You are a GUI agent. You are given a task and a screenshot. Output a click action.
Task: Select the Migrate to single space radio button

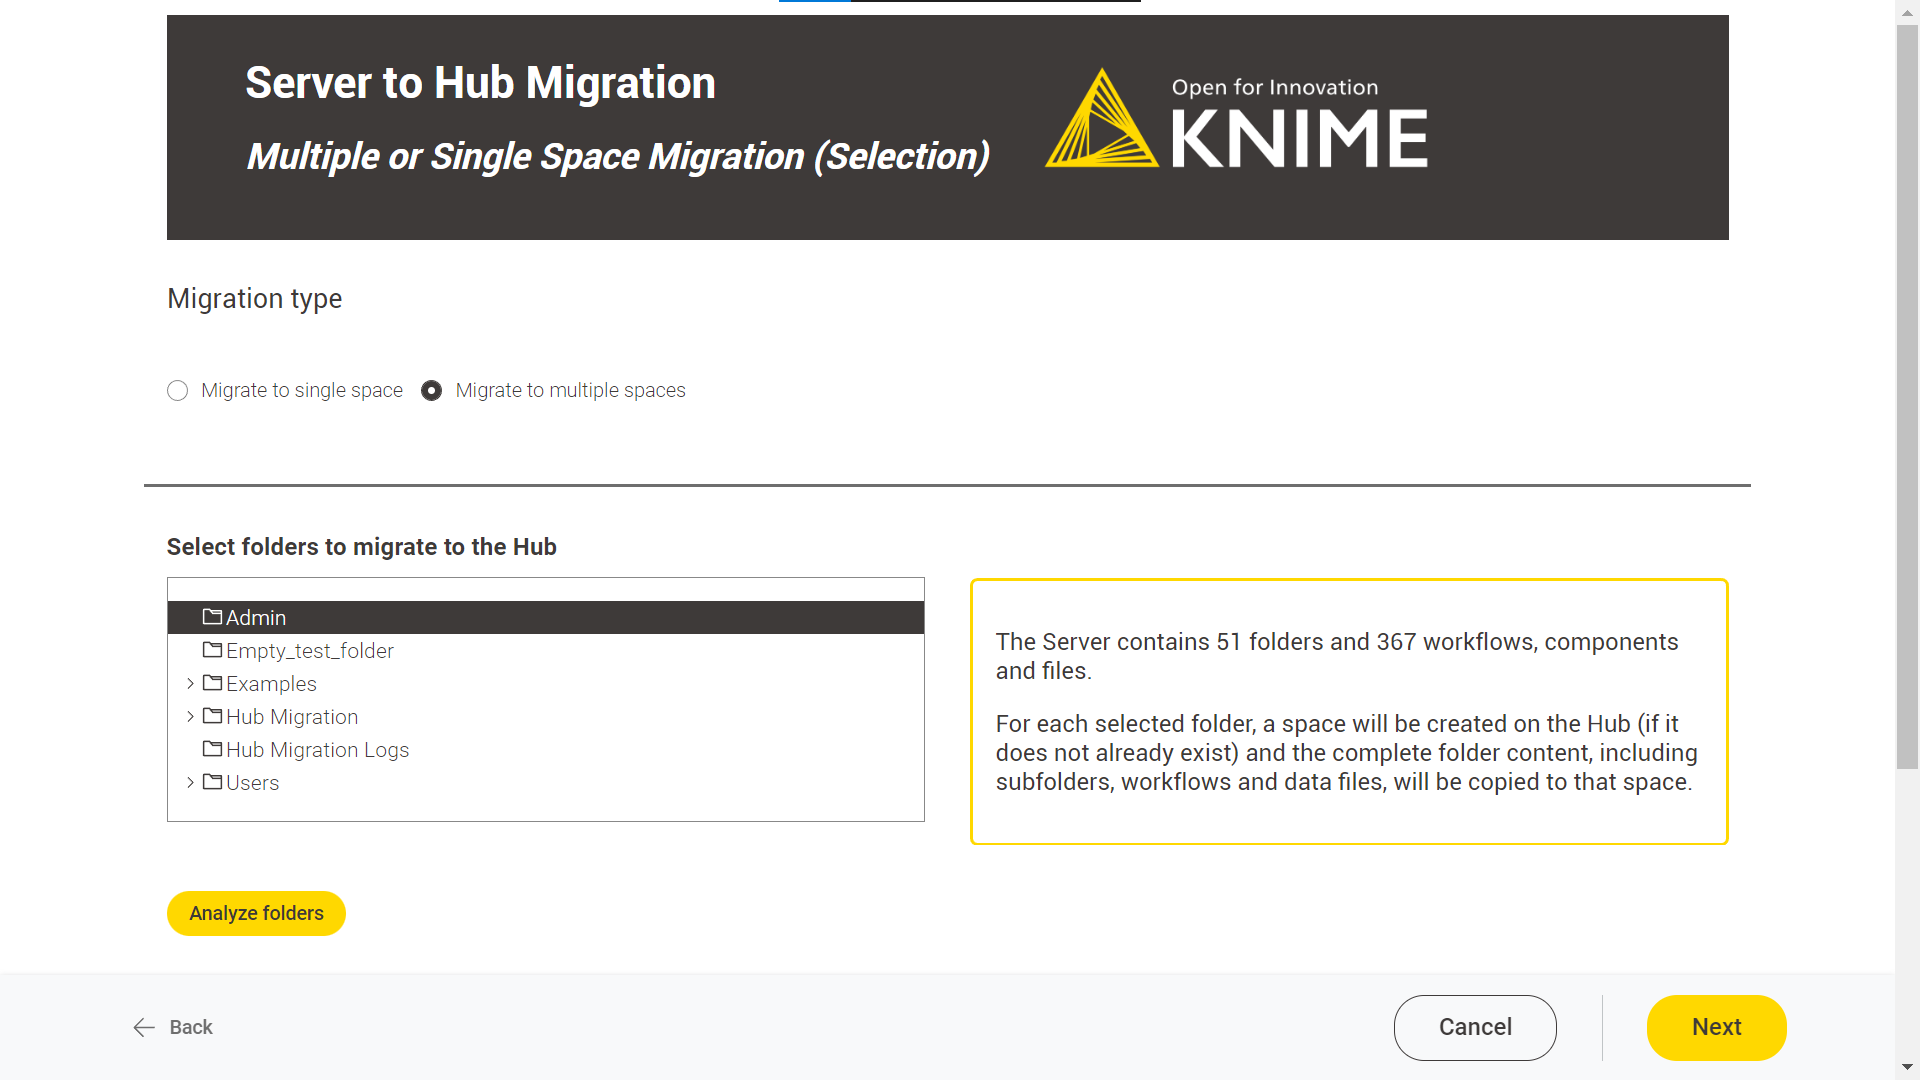click(177, 390)
